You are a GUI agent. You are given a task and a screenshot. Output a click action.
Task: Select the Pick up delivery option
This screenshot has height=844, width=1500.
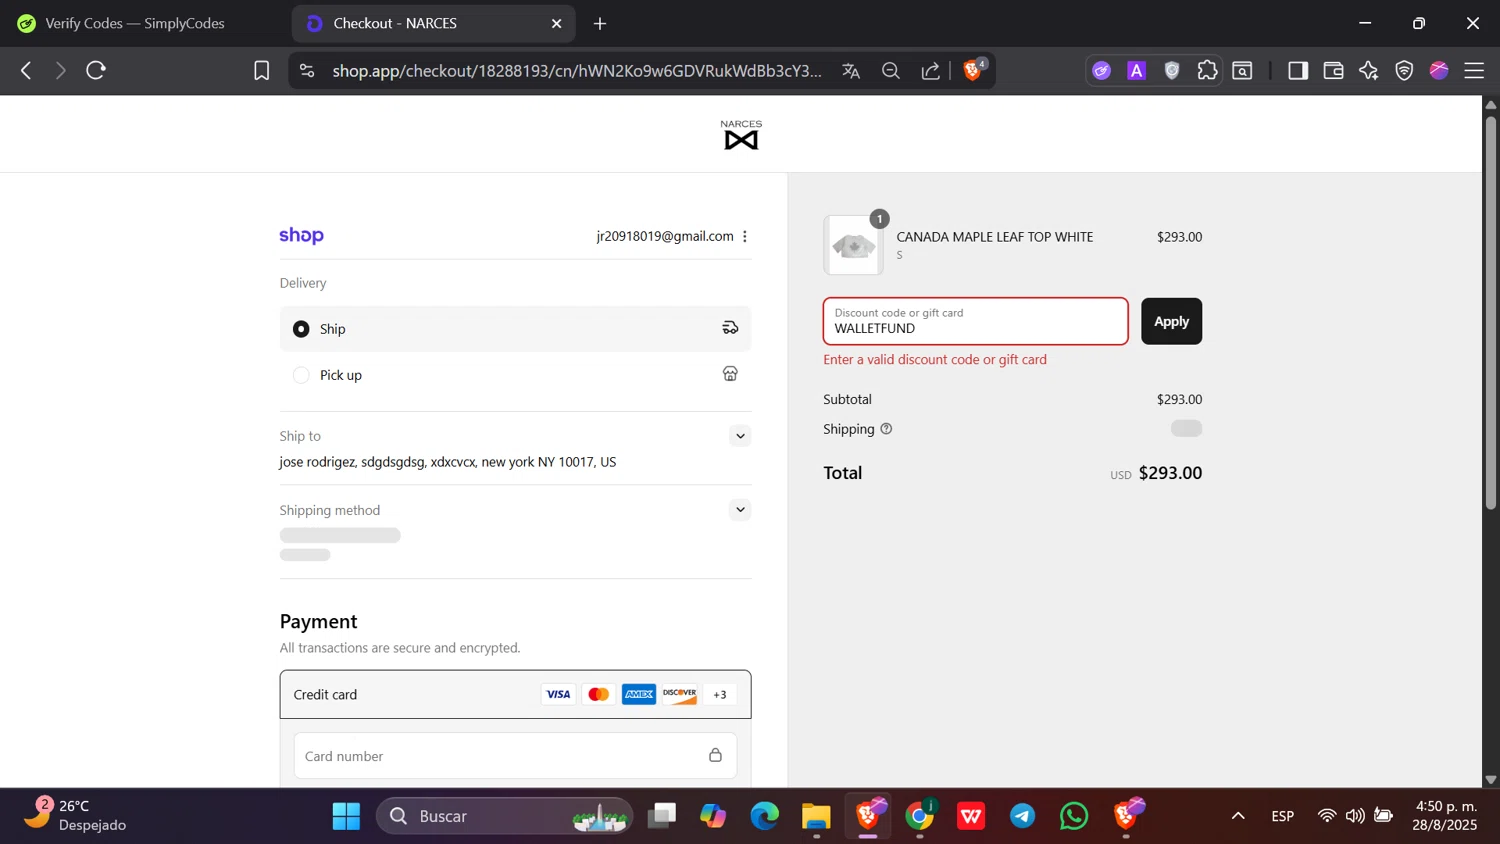coord(515,375)
